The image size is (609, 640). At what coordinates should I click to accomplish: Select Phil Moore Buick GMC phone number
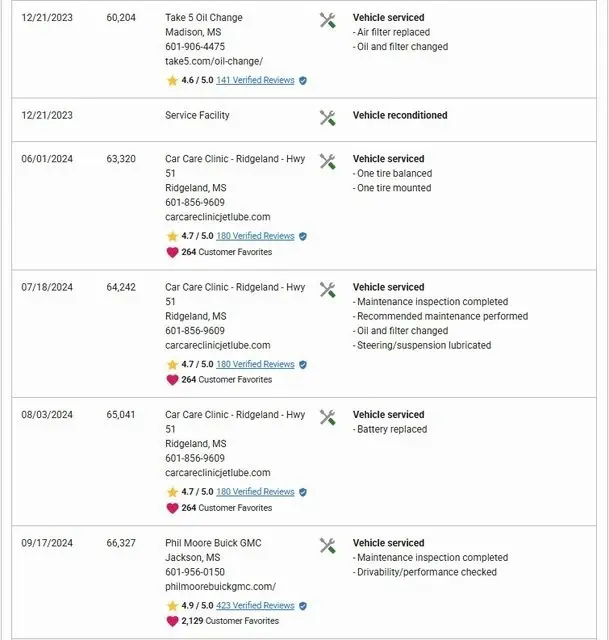pos(195,572)
